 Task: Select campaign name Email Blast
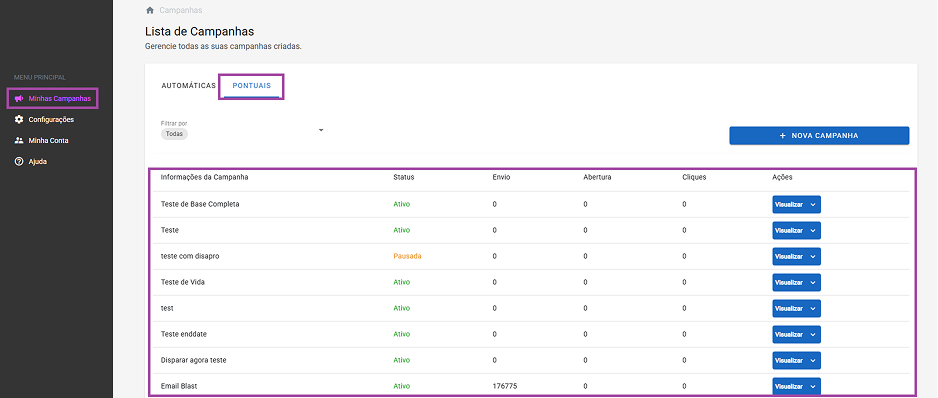179,386
